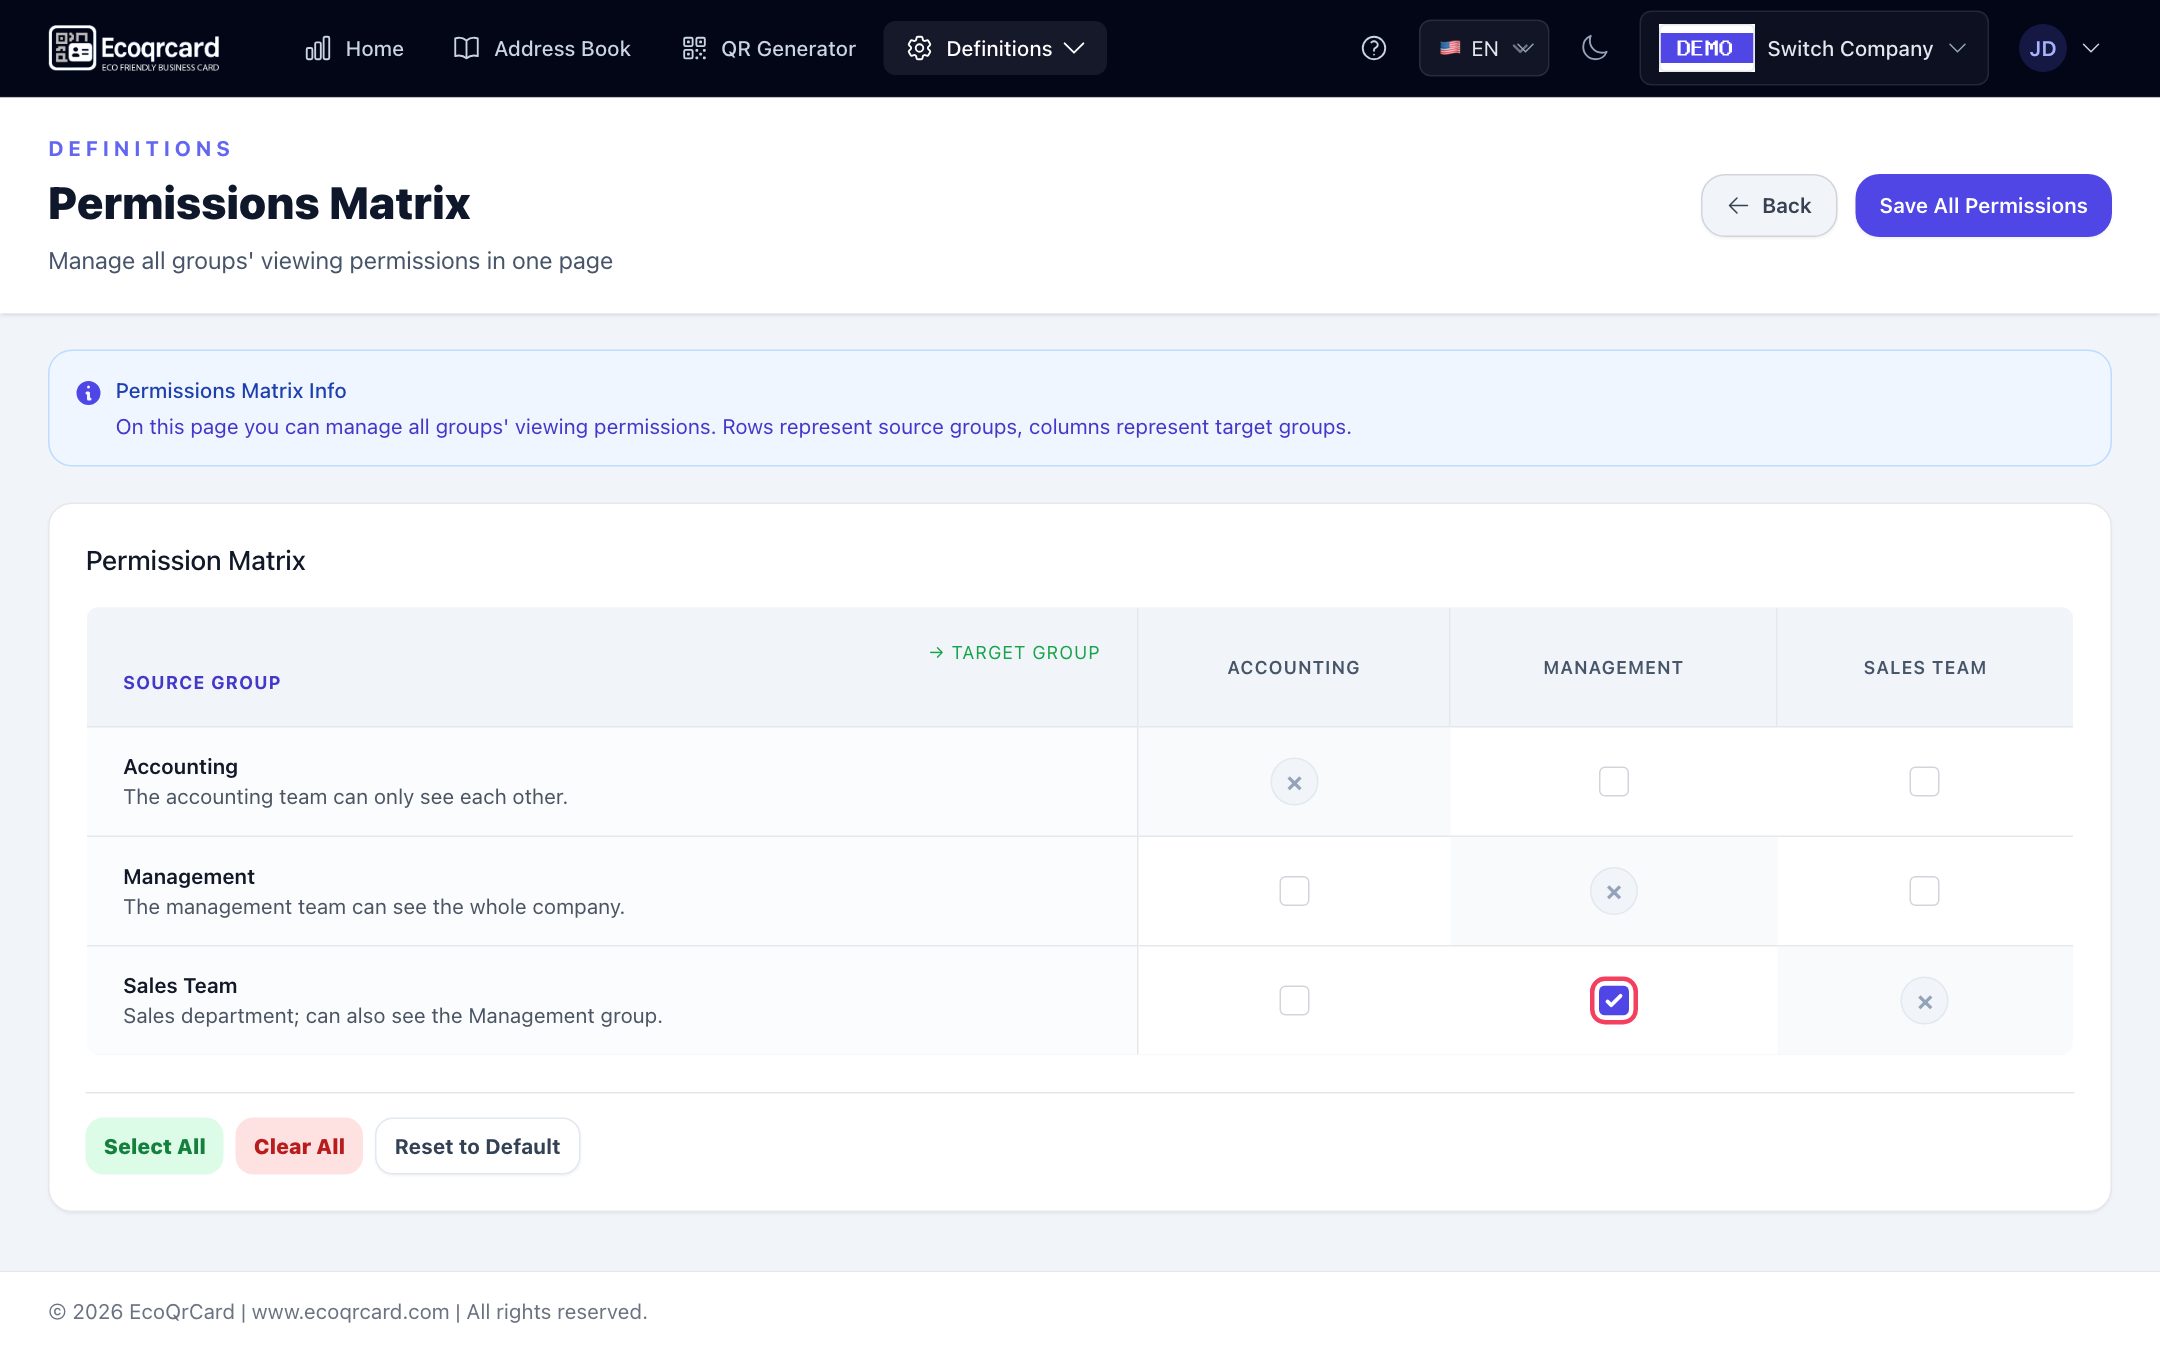Viewport: 2160px width, 1350px height.
Task: Expand the Definitions menu chevron
Action: point(1074,48)
